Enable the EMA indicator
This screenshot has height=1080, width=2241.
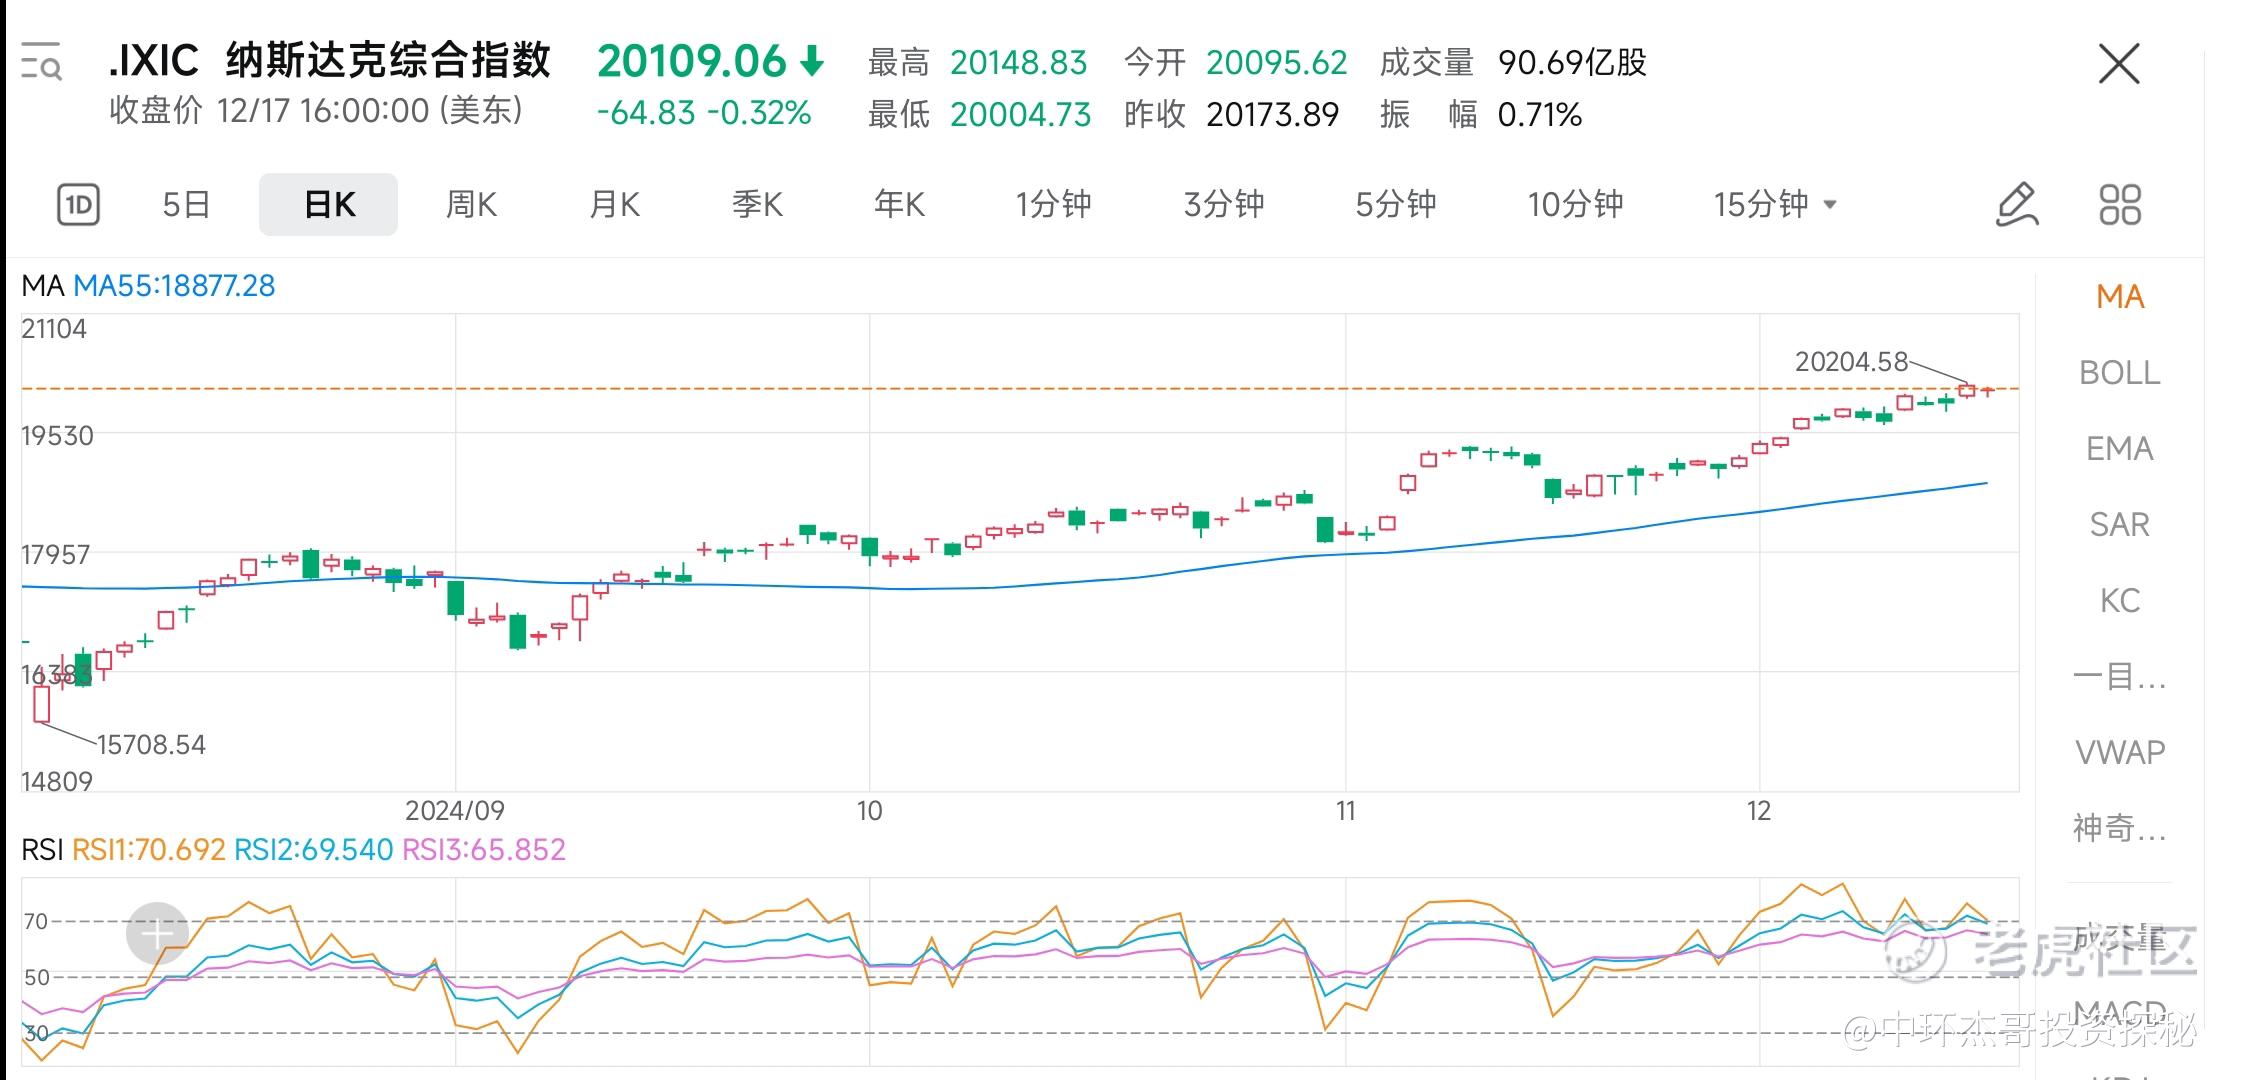[2120, 449]
